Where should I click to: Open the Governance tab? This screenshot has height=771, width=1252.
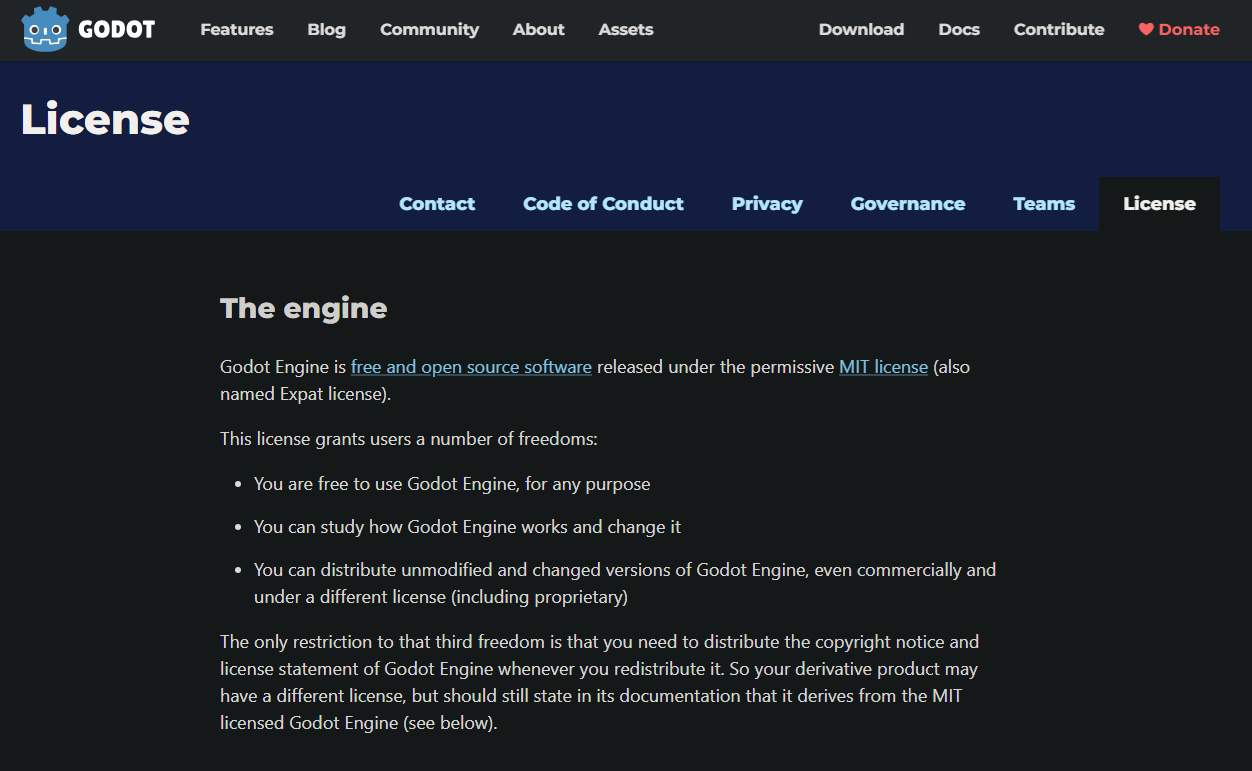[908, 204]
